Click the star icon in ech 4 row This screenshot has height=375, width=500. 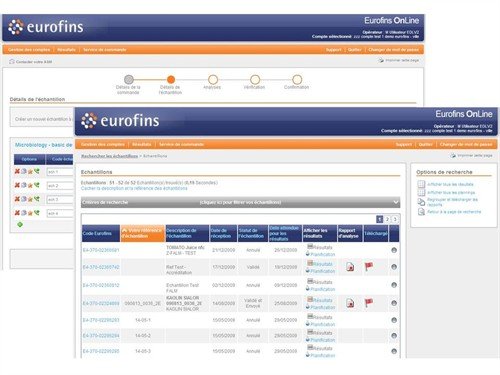click(30, 213)
